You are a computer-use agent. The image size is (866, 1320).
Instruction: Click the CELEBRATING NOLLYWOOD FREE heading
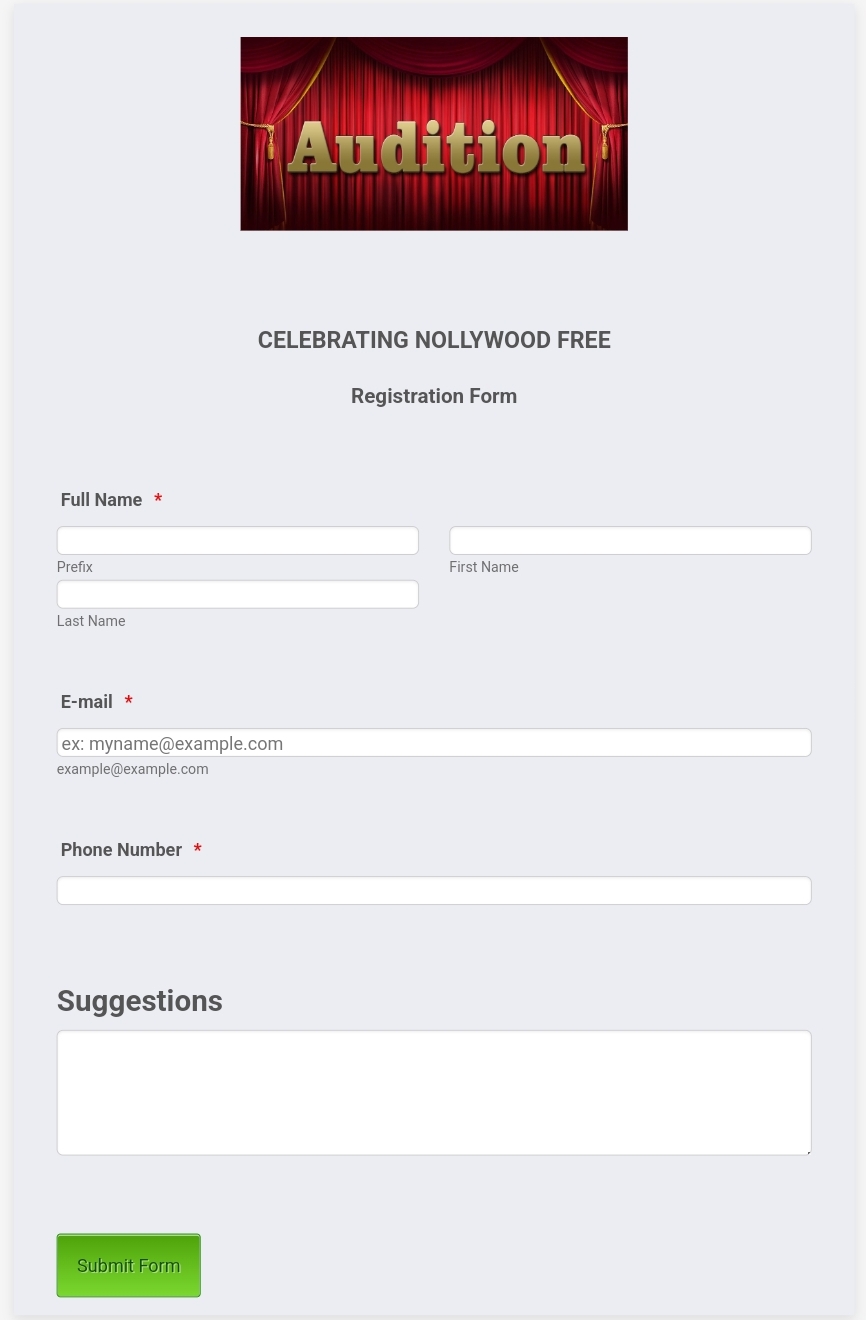(434, 340)
